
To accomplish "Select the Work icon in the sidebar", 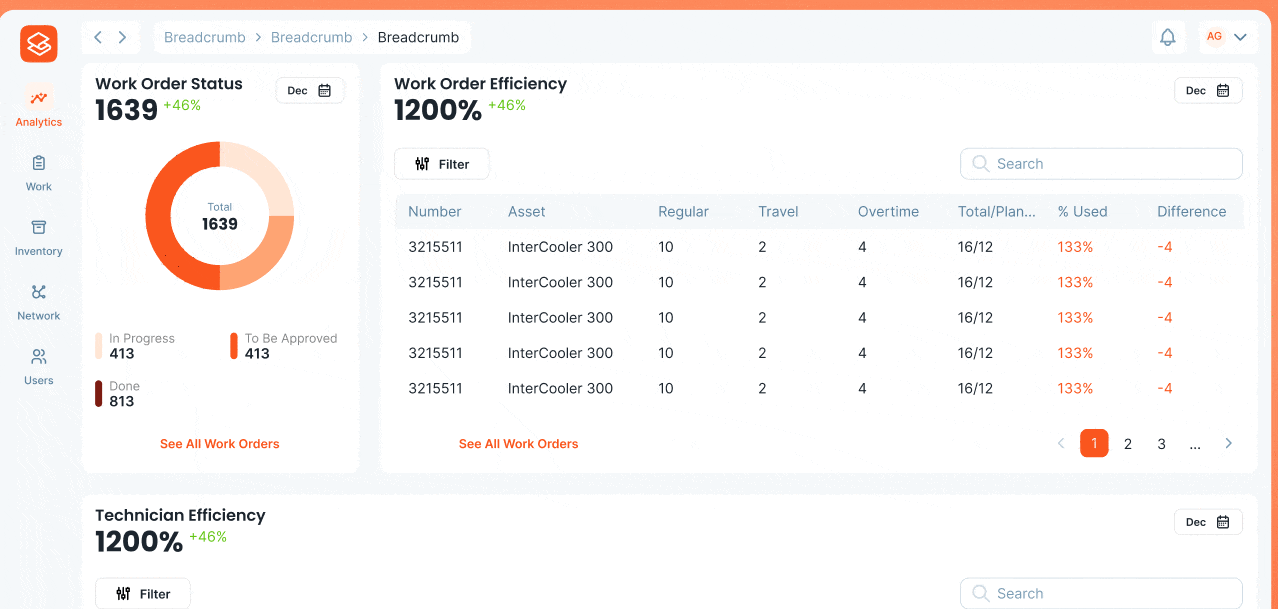I will coord(38,171).
